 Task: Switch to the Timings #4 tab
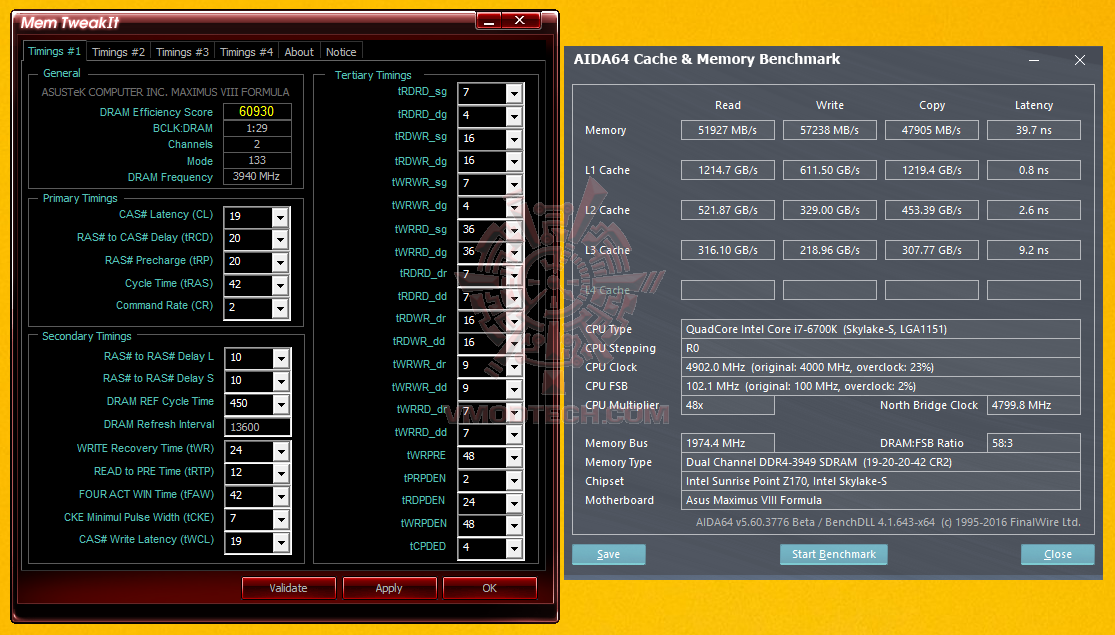[x=246, y=52]
